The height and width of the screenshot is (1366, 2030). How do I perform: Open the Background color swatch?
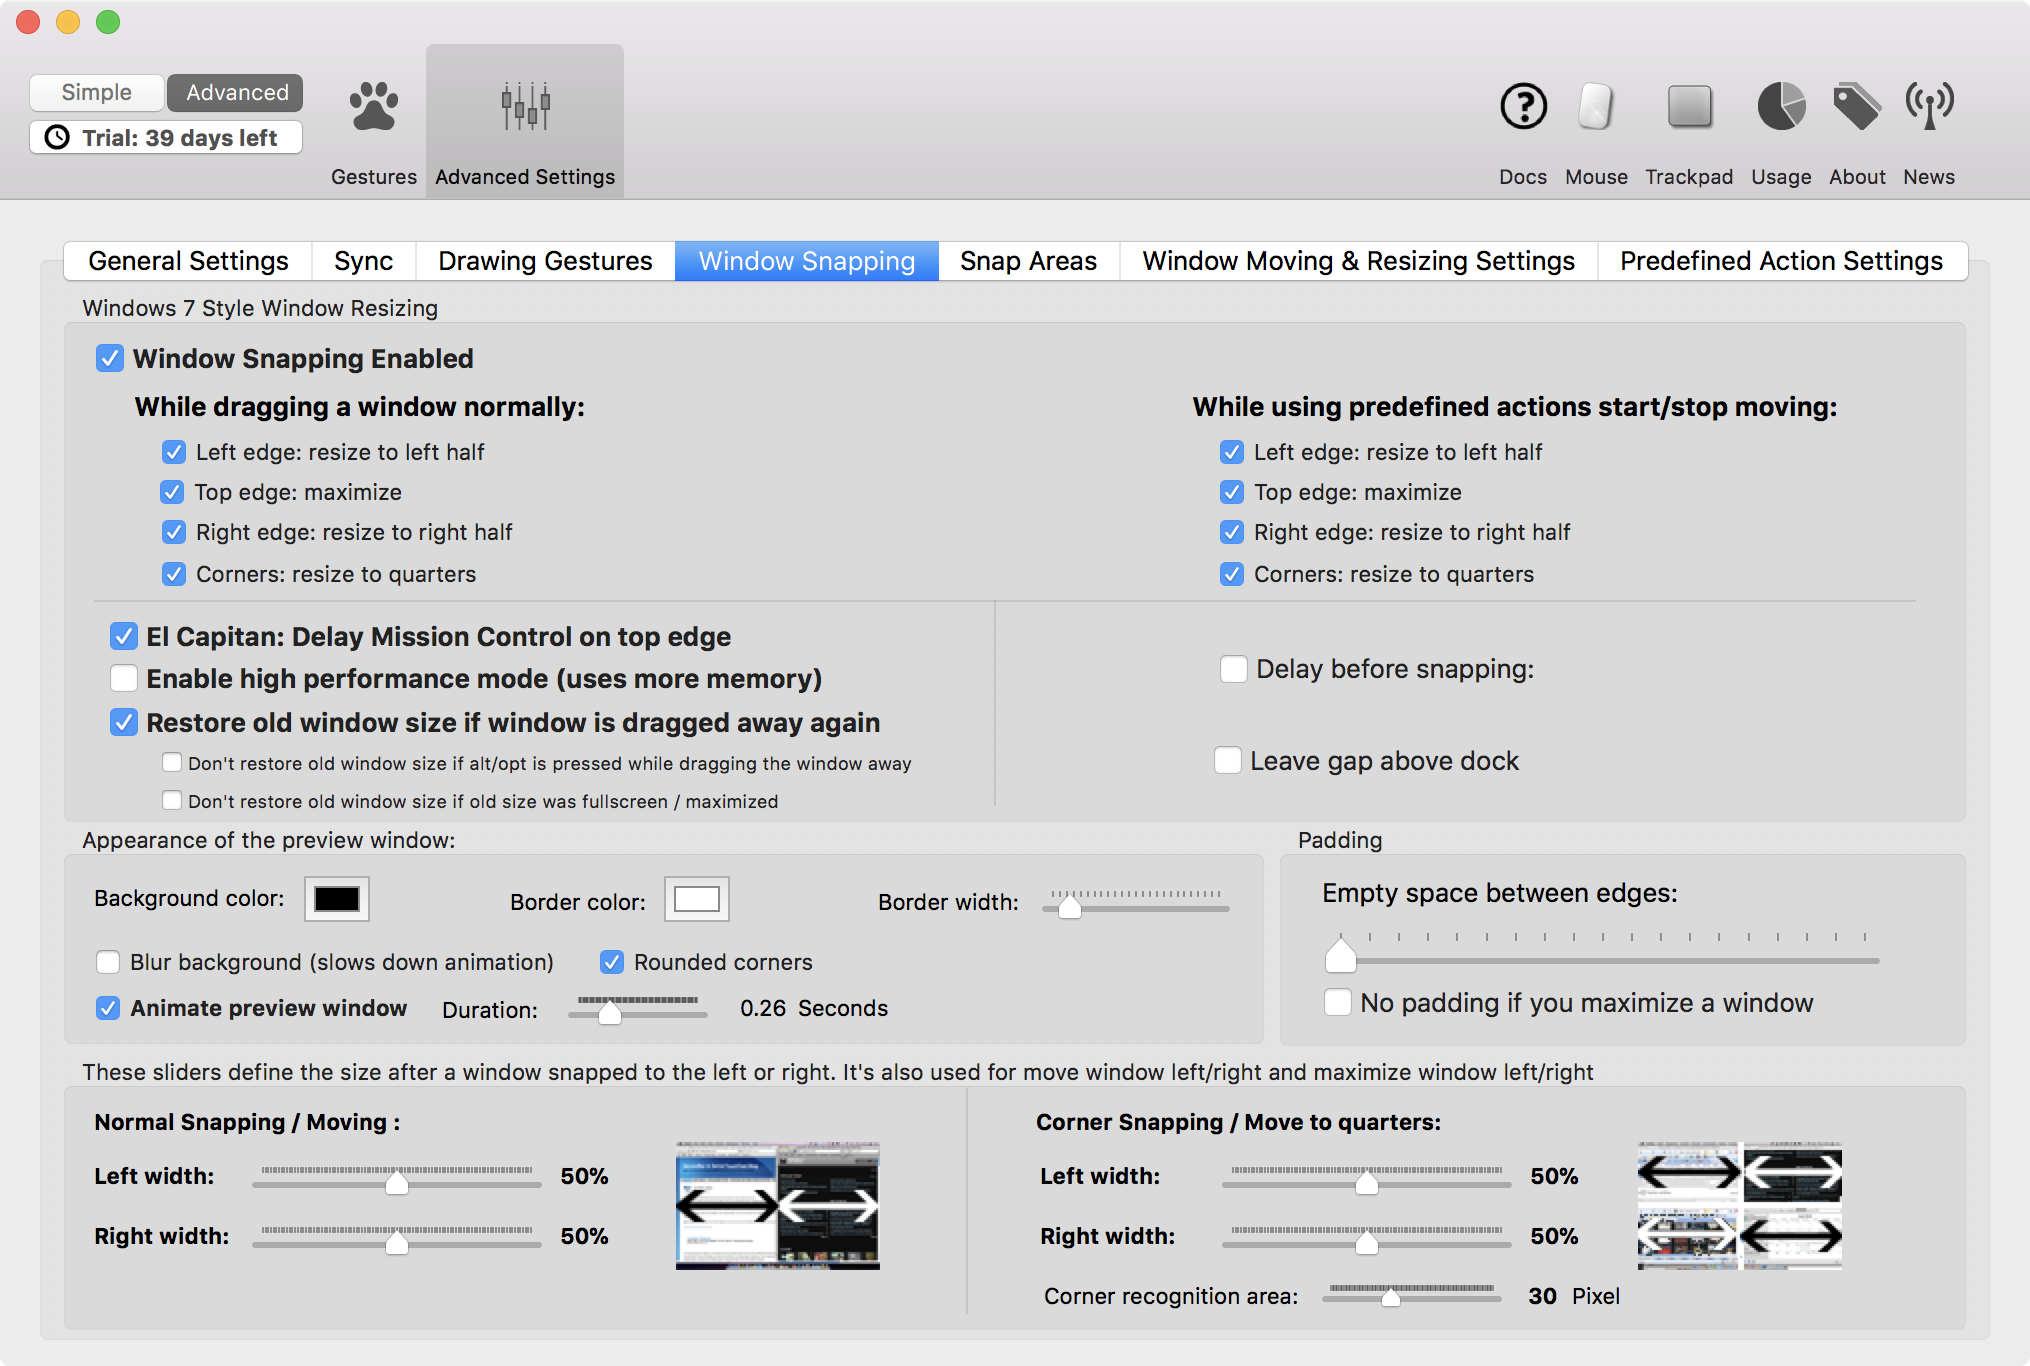pos(337,899)
